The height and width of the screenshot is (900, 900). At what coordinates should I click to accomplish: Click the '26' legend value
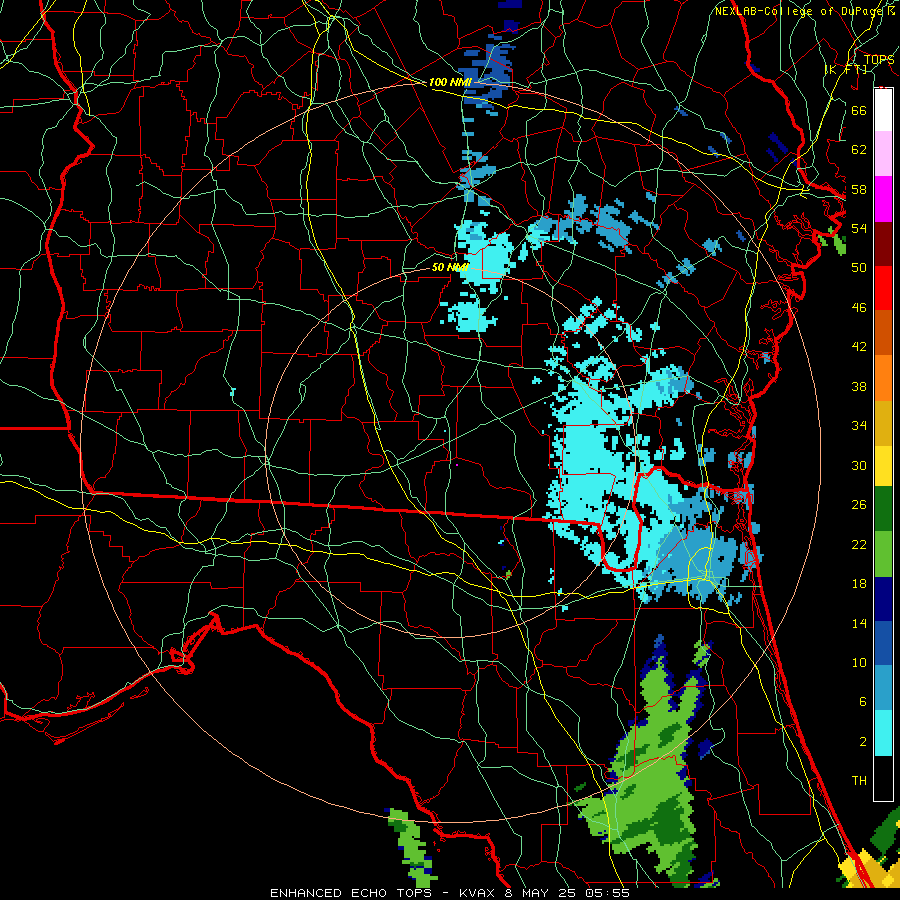859,505
